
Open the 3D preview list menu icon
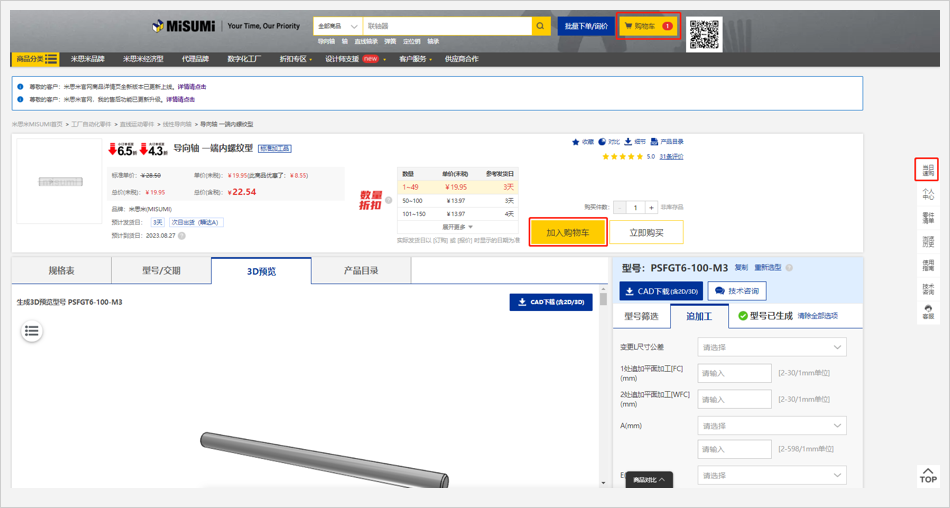(x=32, y=330)
